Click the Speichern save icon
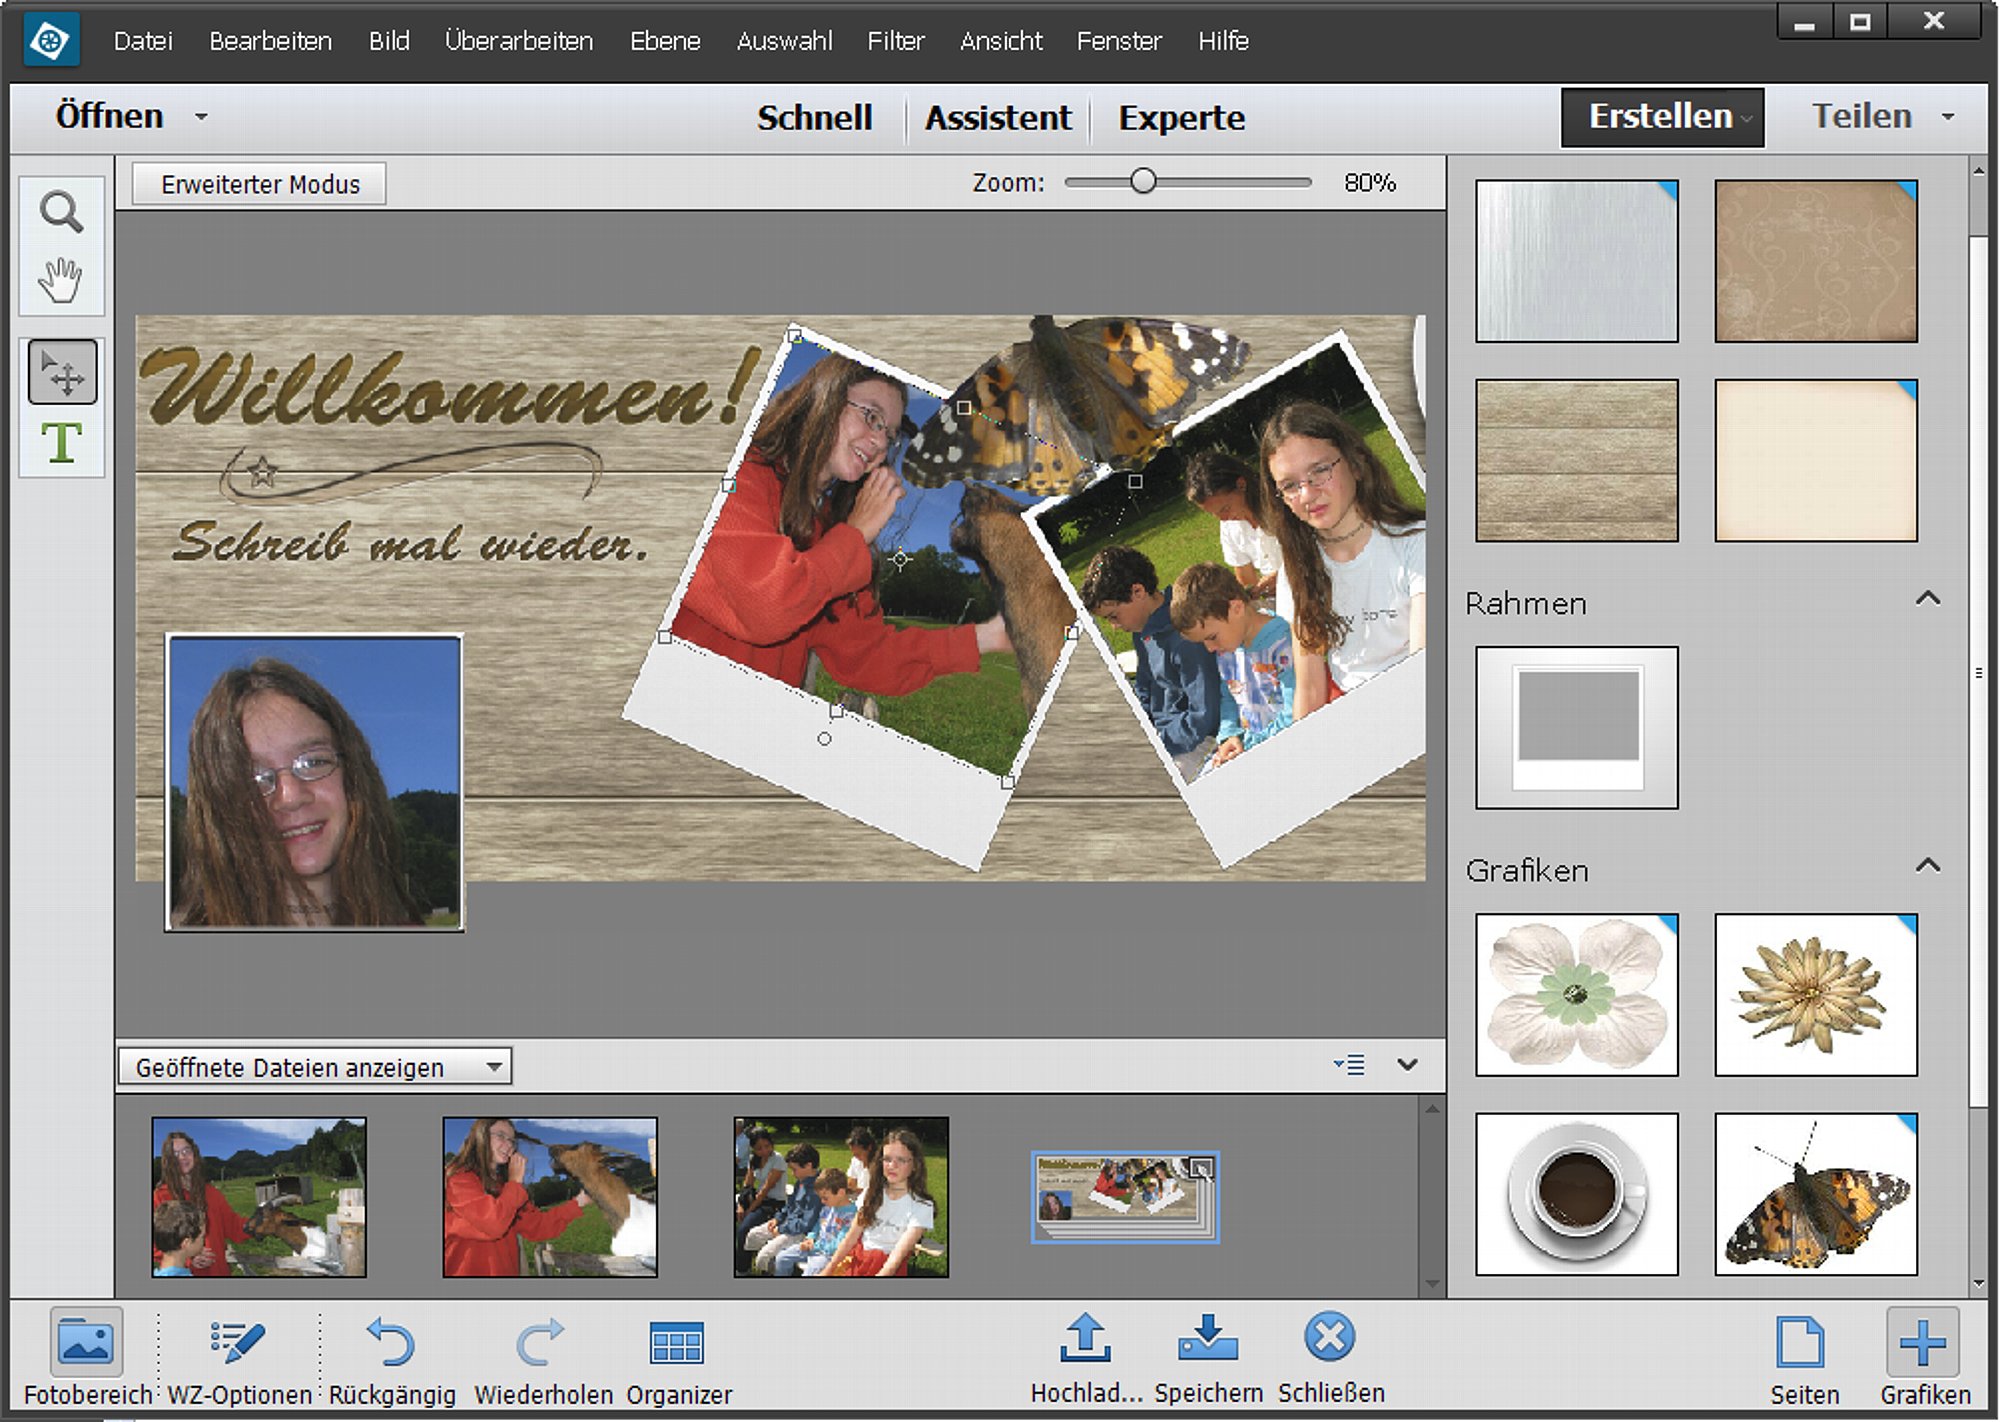The height and width of the screenshot is (1422, 2000). tap(1208, 1338)
